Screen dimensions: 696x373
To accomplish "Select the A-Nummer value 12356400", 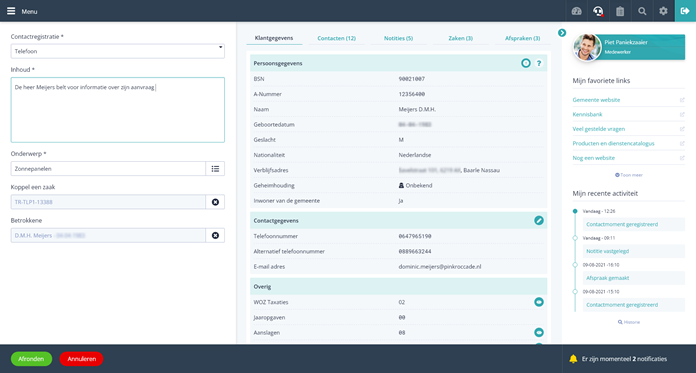I will [411, 94].
